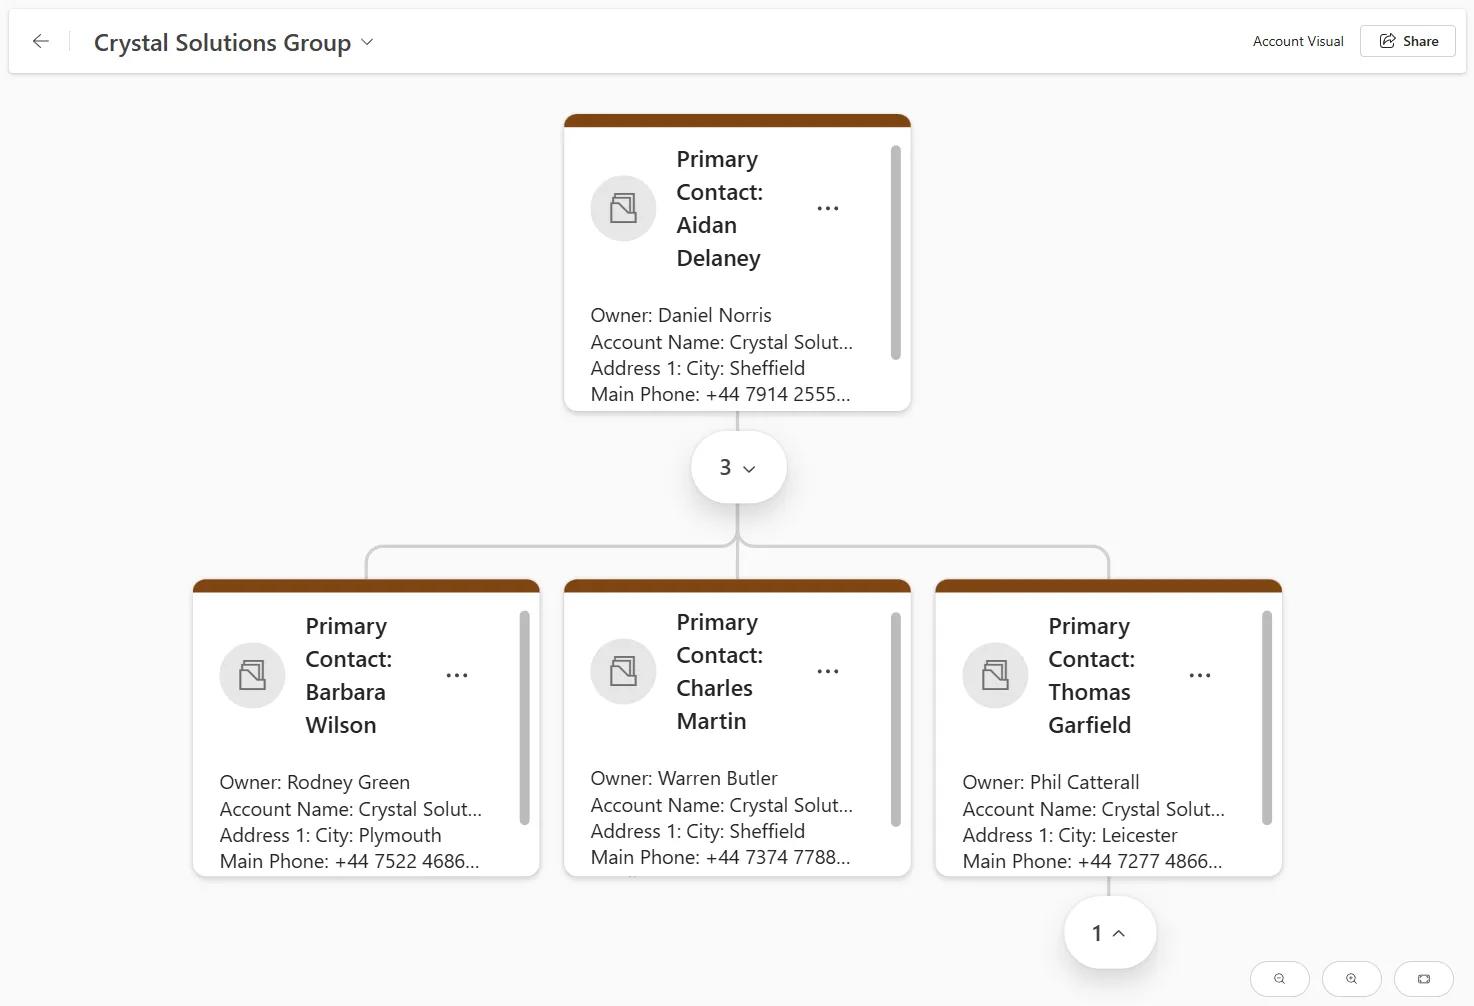
Task: Click the back arrow icon
Action: 41,41
